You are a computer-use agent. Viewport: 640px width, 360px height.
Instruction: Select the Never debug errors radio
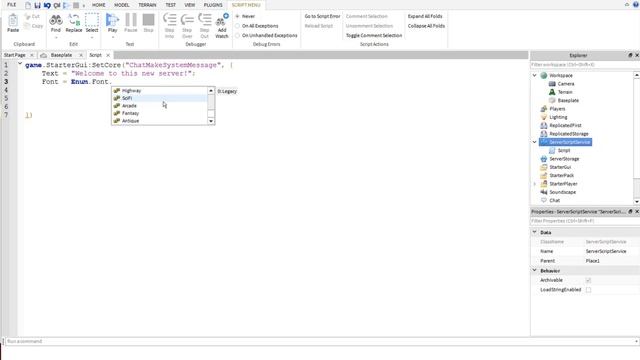click(x=238, y=16)
